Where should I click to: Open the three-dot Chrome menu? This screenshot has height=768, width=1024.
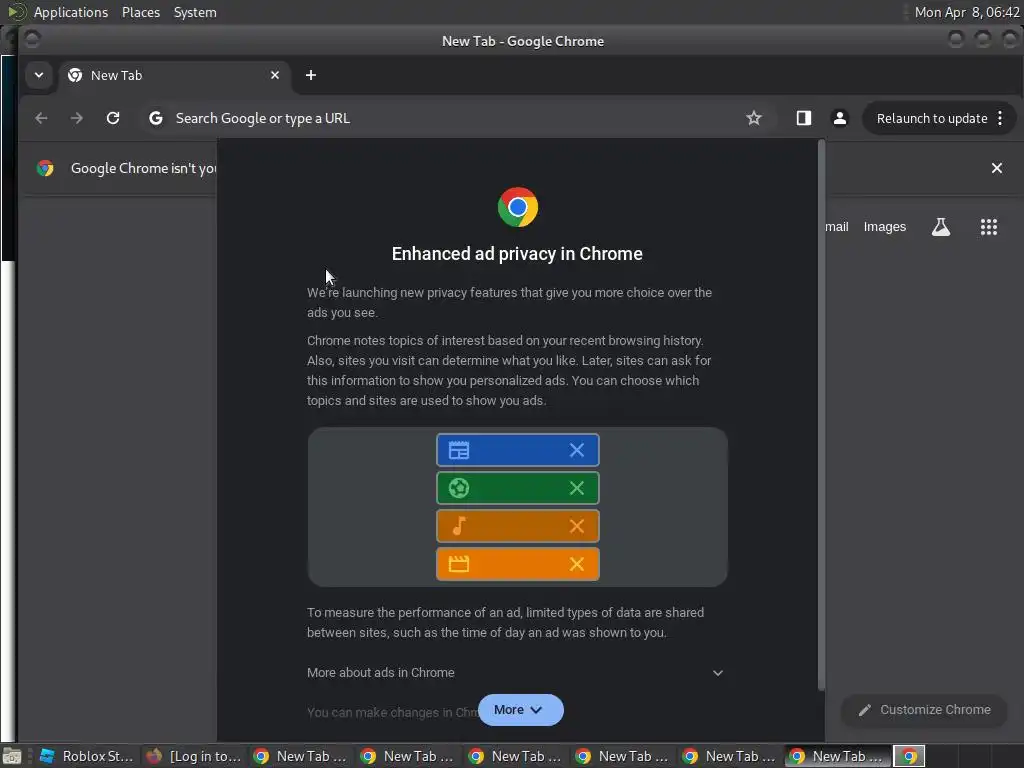(1000, 118)
